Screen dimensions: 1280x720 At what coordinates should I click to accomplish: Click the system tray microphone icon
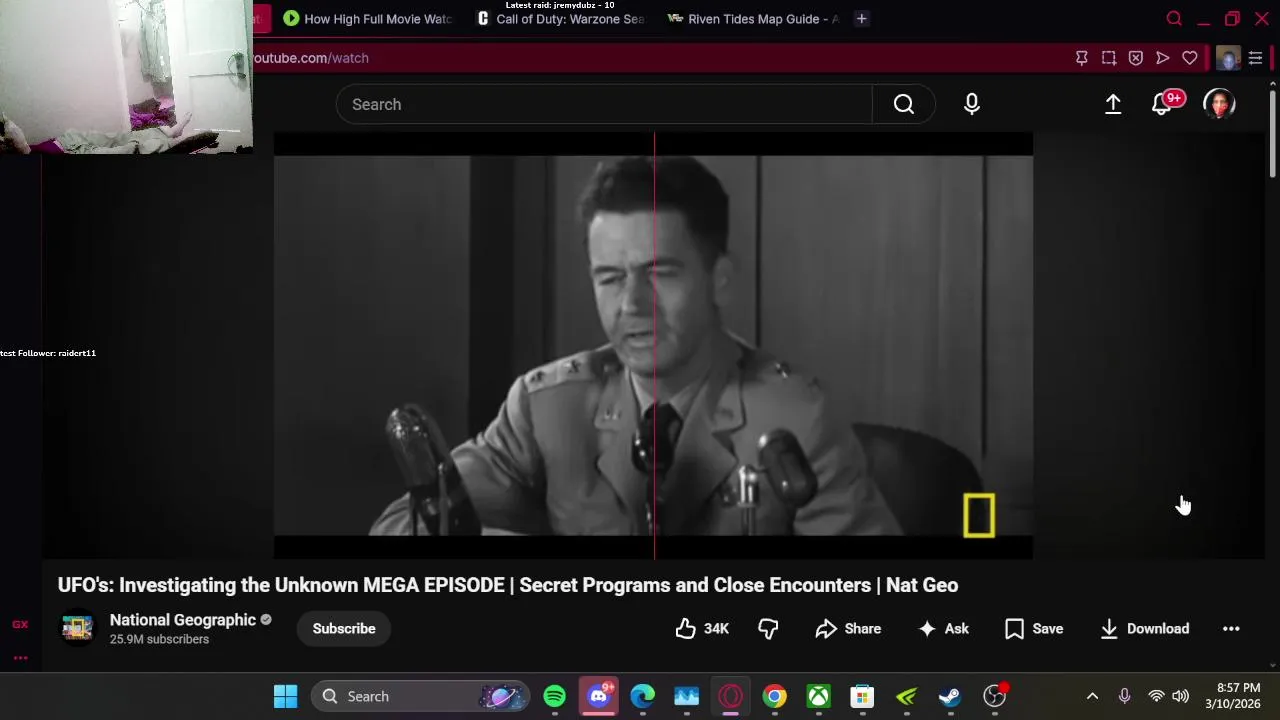coord(1124,696)
